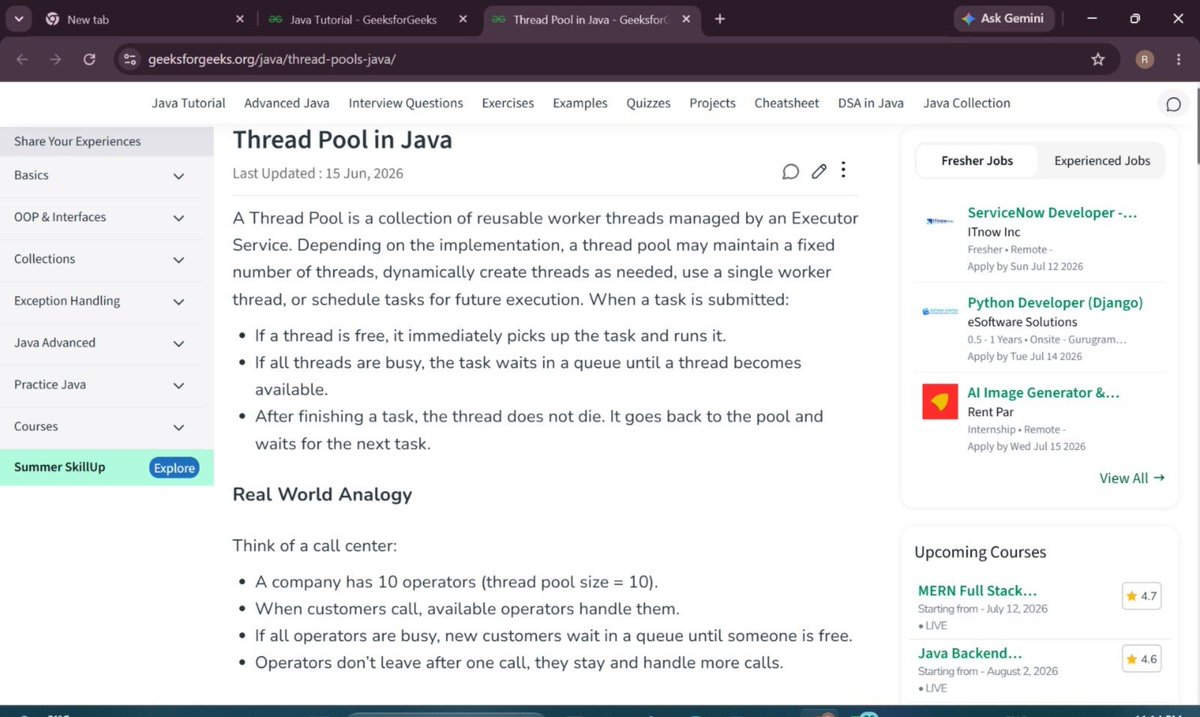Close the Java Tutorial tab

465,19
